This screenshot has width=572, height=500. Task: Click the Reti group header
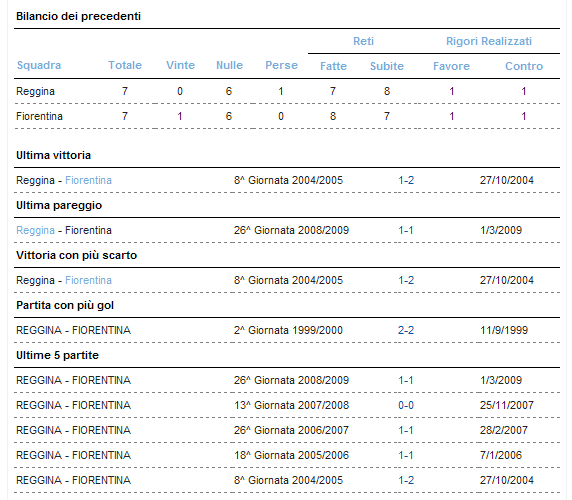point(363,41)
